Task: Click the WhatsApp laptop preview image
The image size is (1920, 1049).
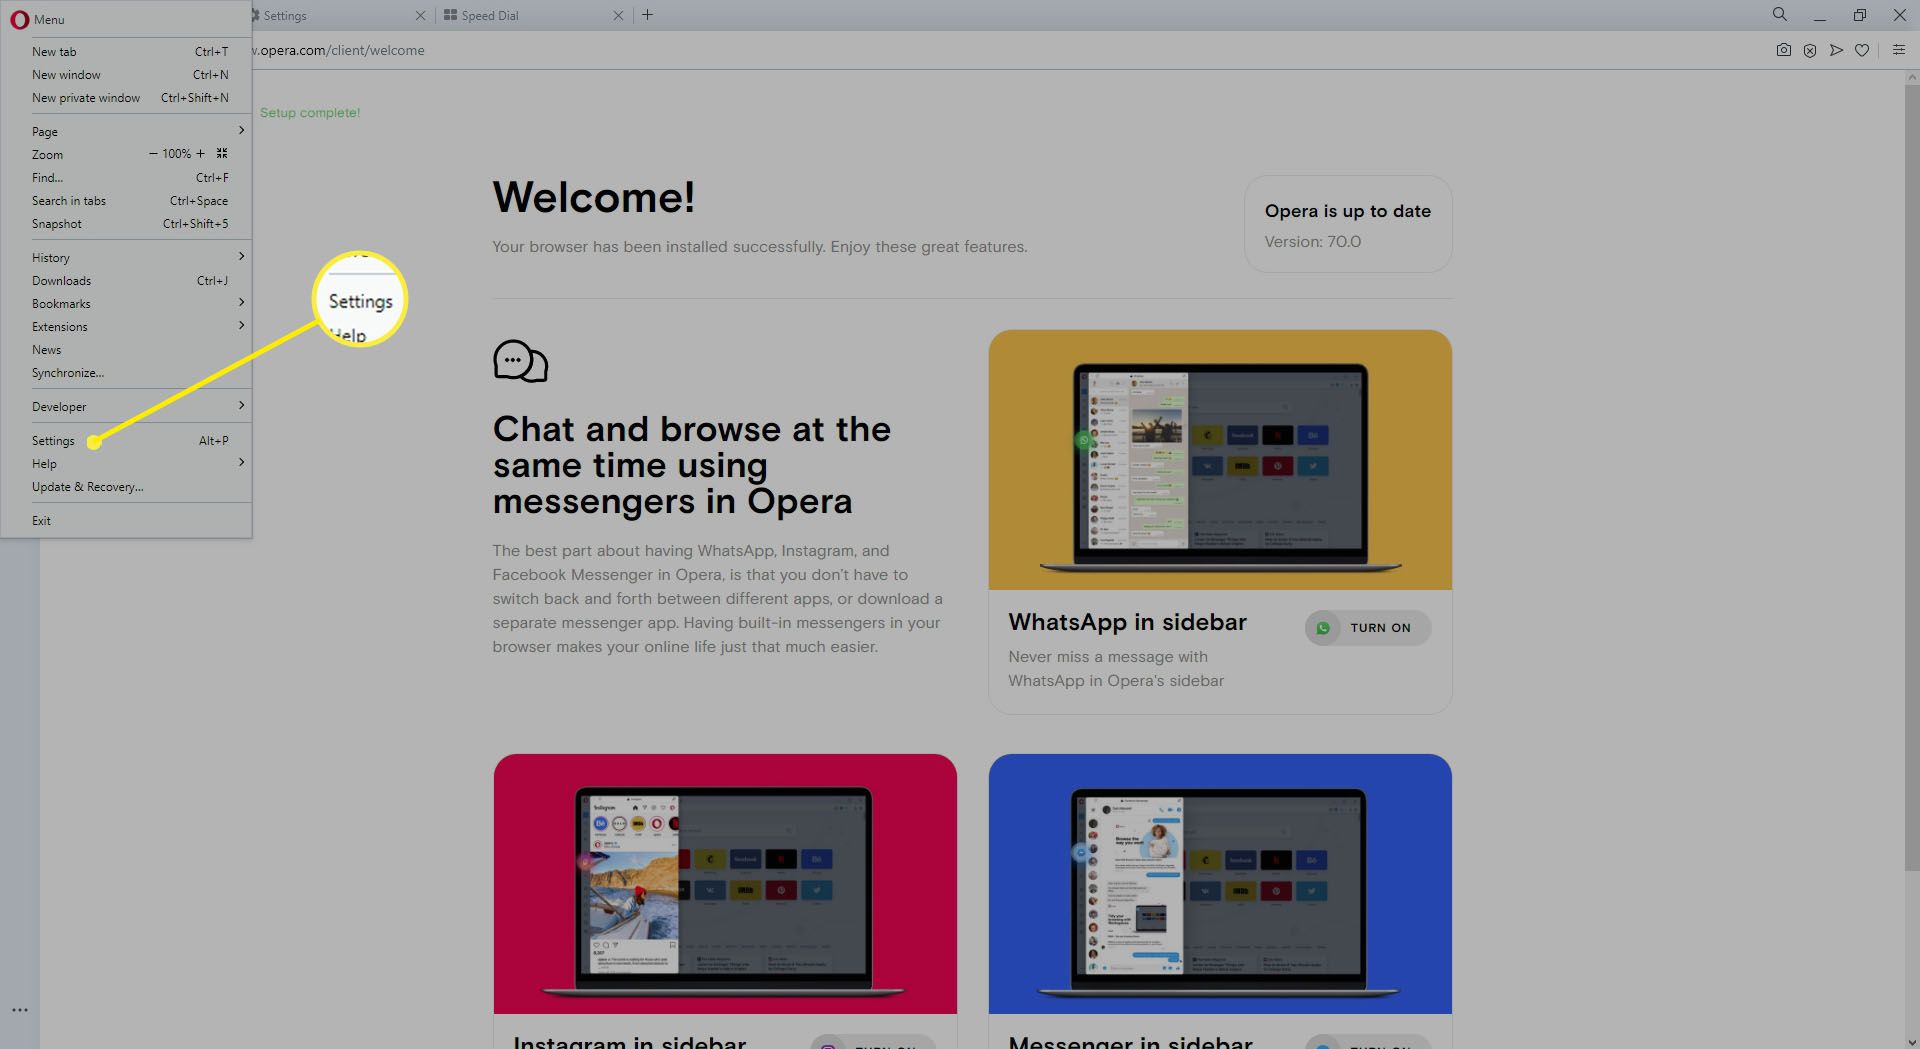Action: click(x=1220, y=460)
